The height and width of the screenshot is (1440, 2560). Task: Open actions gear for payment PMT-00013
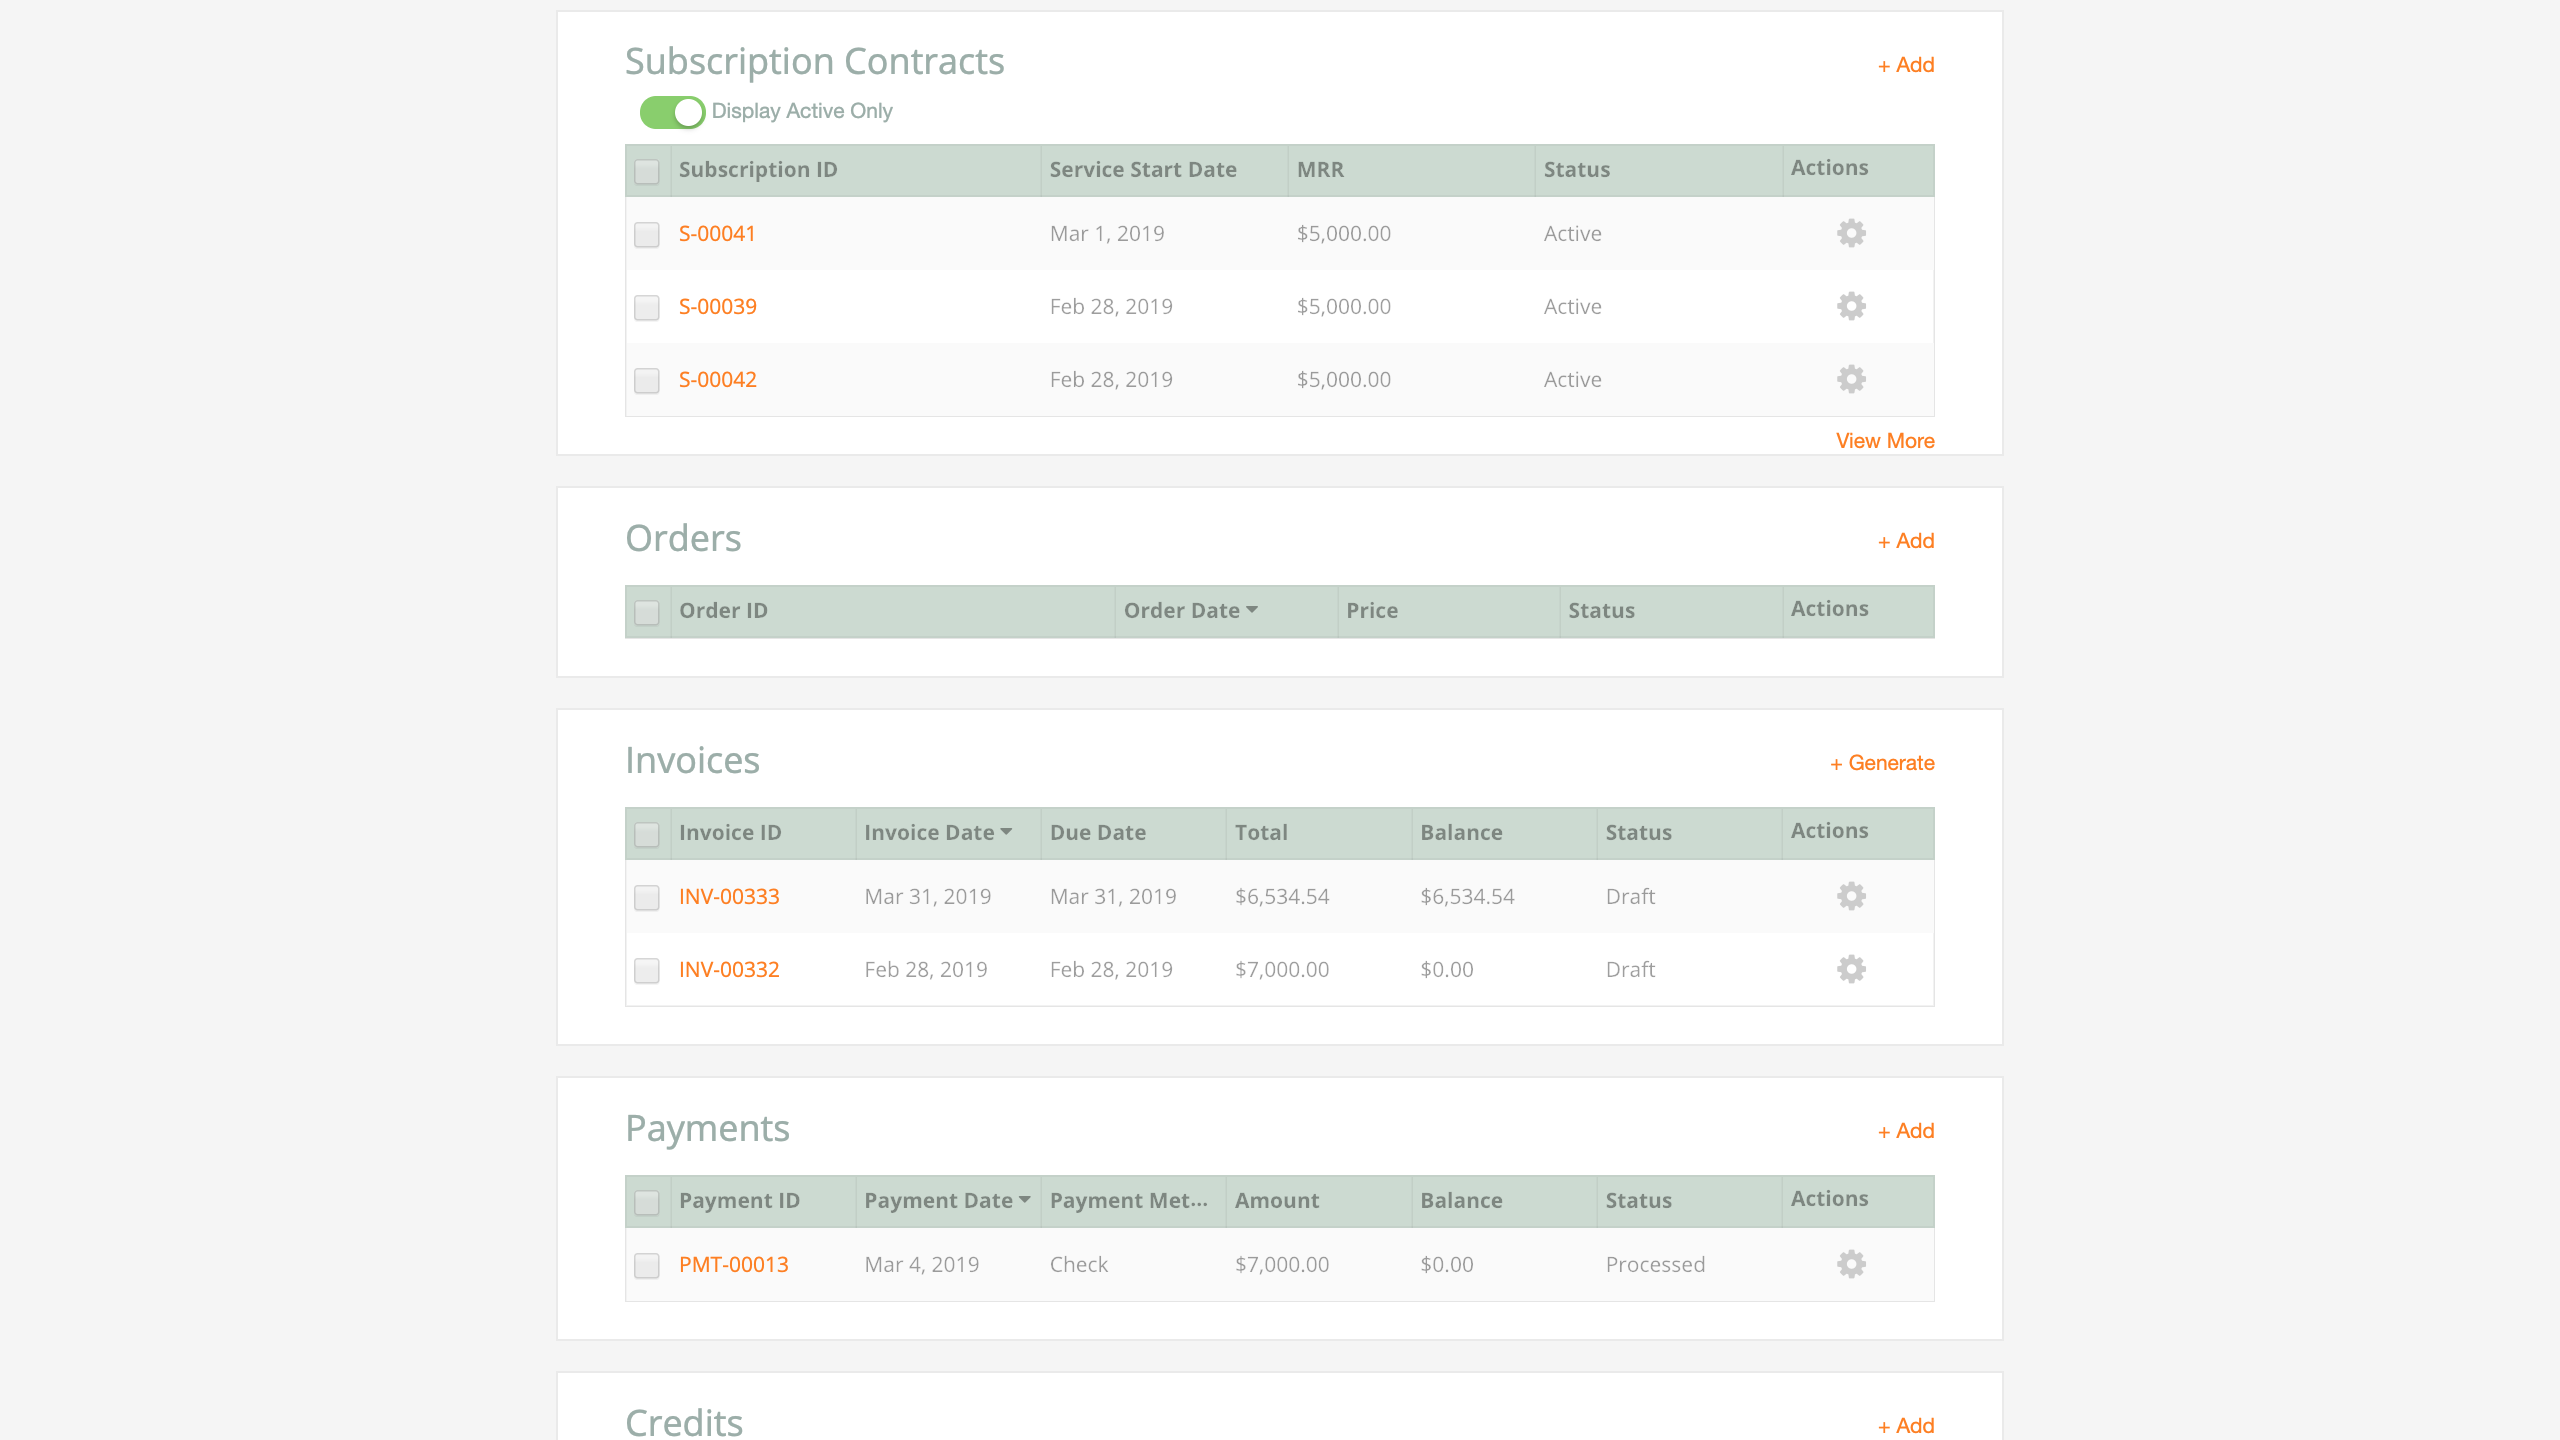click(1851, 1264)
